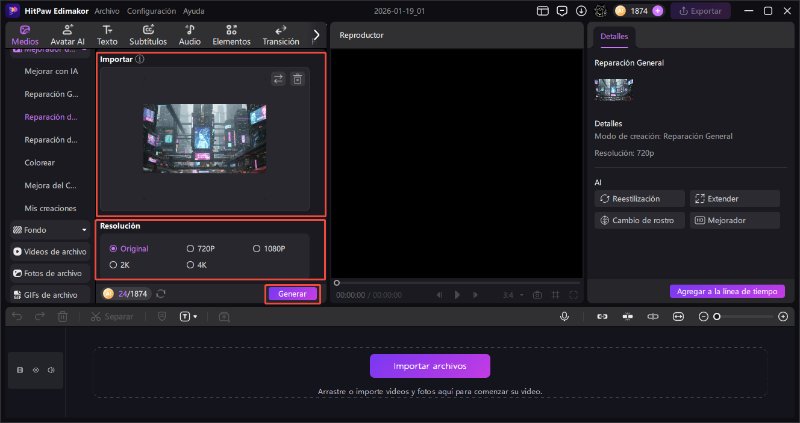The image size is (800, 423).
Task: Undo the last action in timeline toolbar
Action: point(17,317)
